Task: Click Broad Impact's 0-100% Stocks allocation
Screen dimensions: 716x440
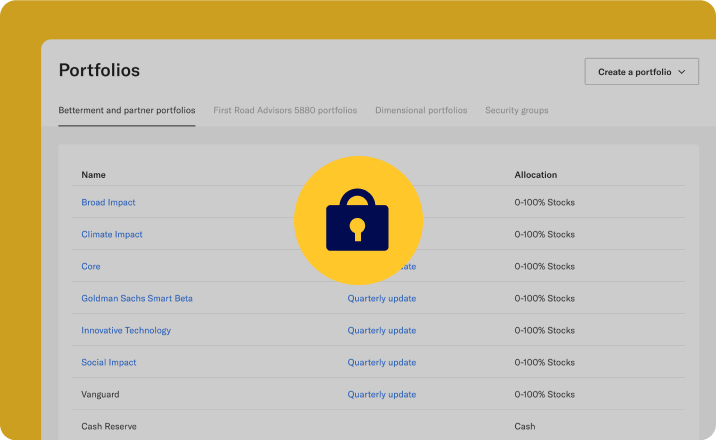Action: pos(544,202)
